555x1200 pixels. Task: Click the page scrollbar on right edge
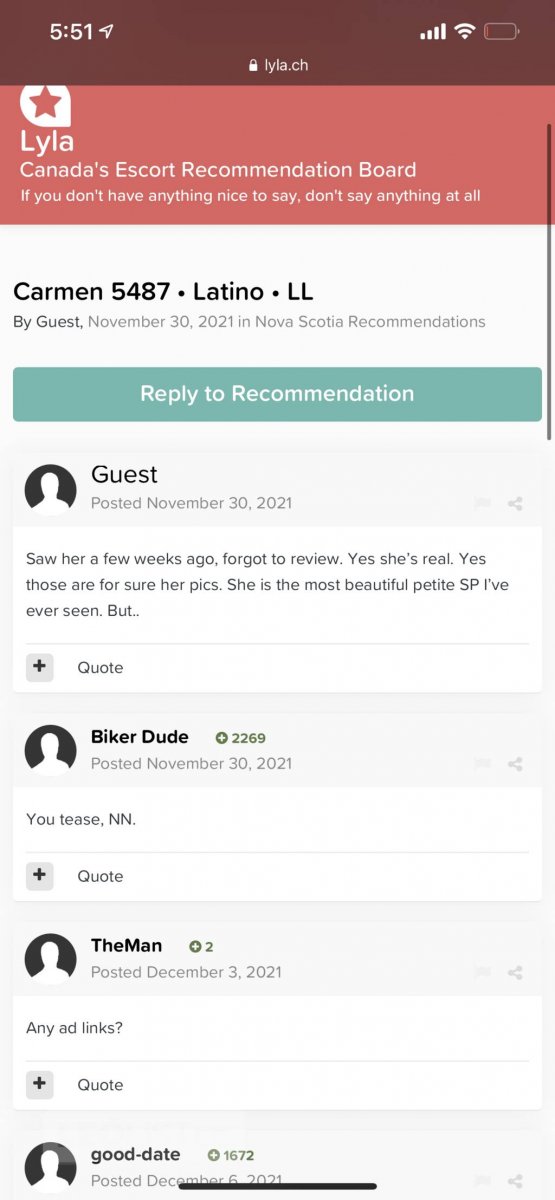tap(549, 280)
